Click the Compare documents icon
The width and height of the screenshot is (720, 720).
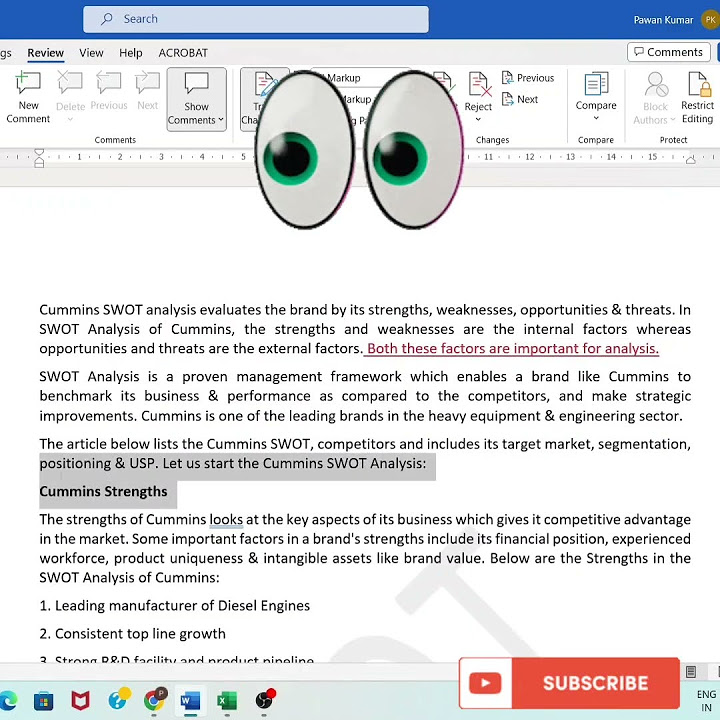click(x=596, y=84)
